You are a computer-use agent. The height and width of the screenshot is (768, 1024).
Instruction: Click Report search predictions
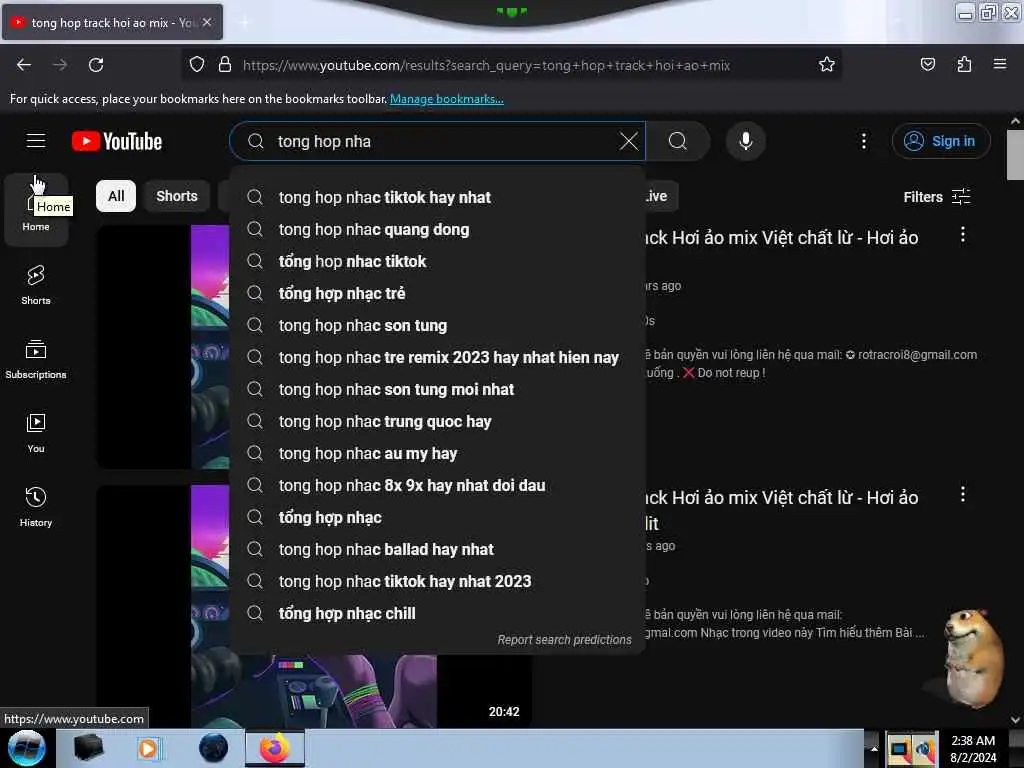click(564, 639)
